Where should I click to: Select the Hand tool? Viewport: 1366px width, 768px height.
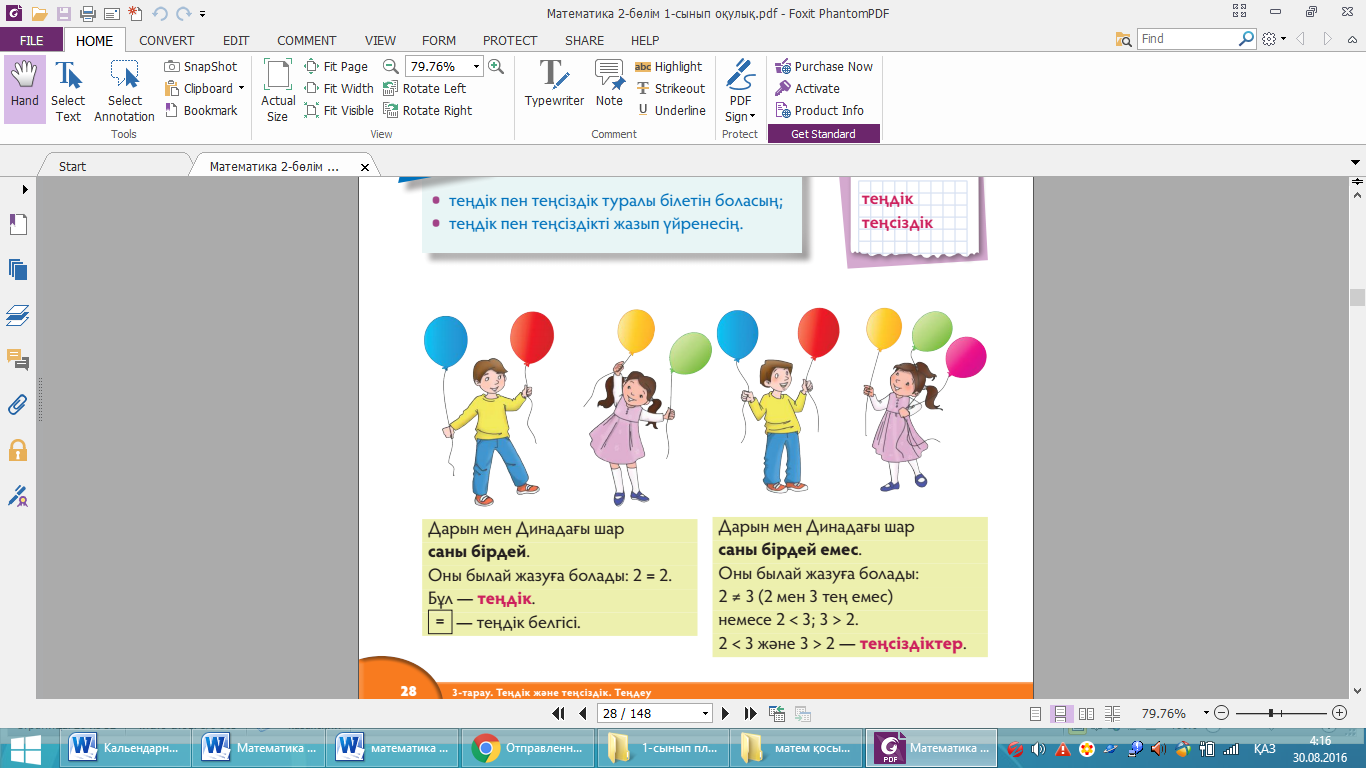coord(25,87)
